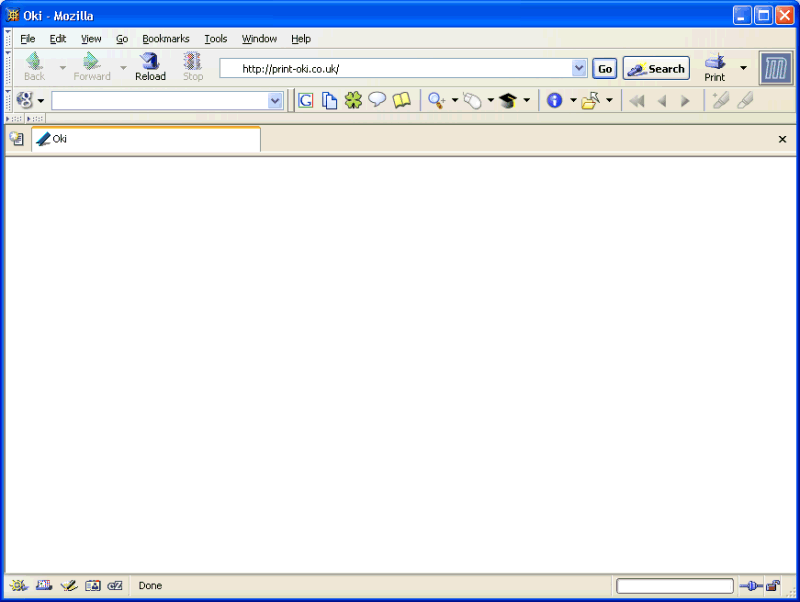Click the Stop loading button
Viewport: 800px width, 602px height.
pos(193,67)
